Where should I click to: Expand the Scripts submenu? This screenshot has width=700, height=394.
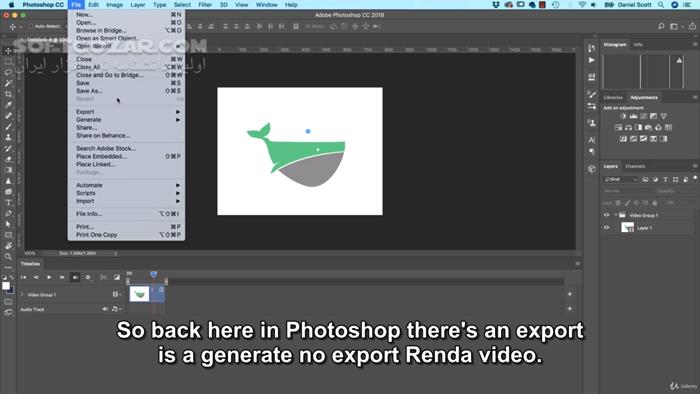coord(126,193)
